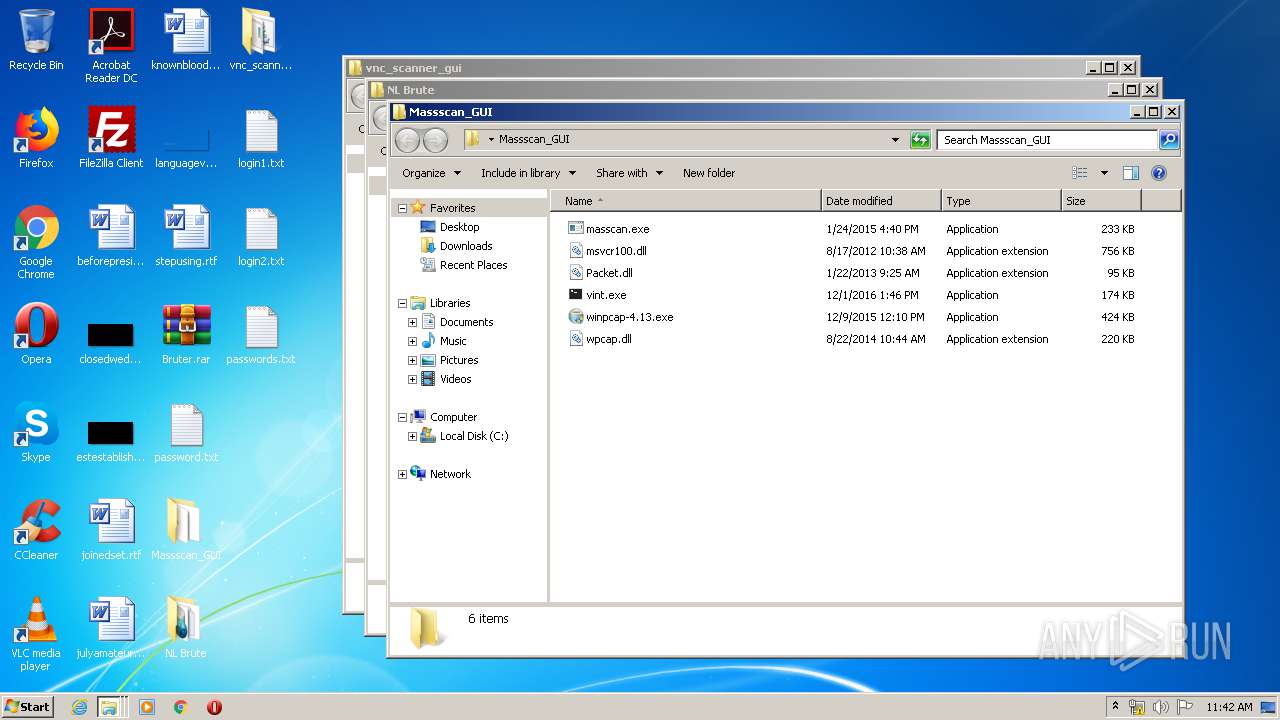This screenshot has height=720, width=1280.
Task: Toggle the preview pane button
Action: click(1131, 173)
